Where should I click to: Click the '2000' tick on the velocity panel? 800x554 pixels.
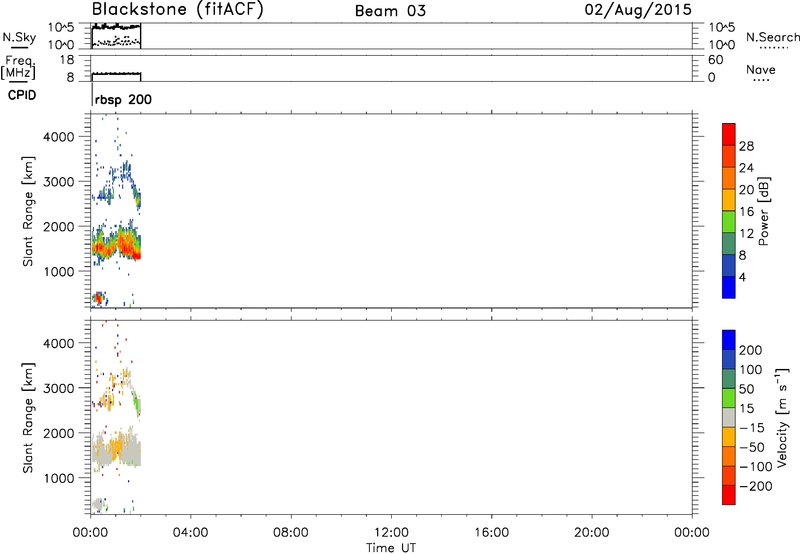pos(59,433)
